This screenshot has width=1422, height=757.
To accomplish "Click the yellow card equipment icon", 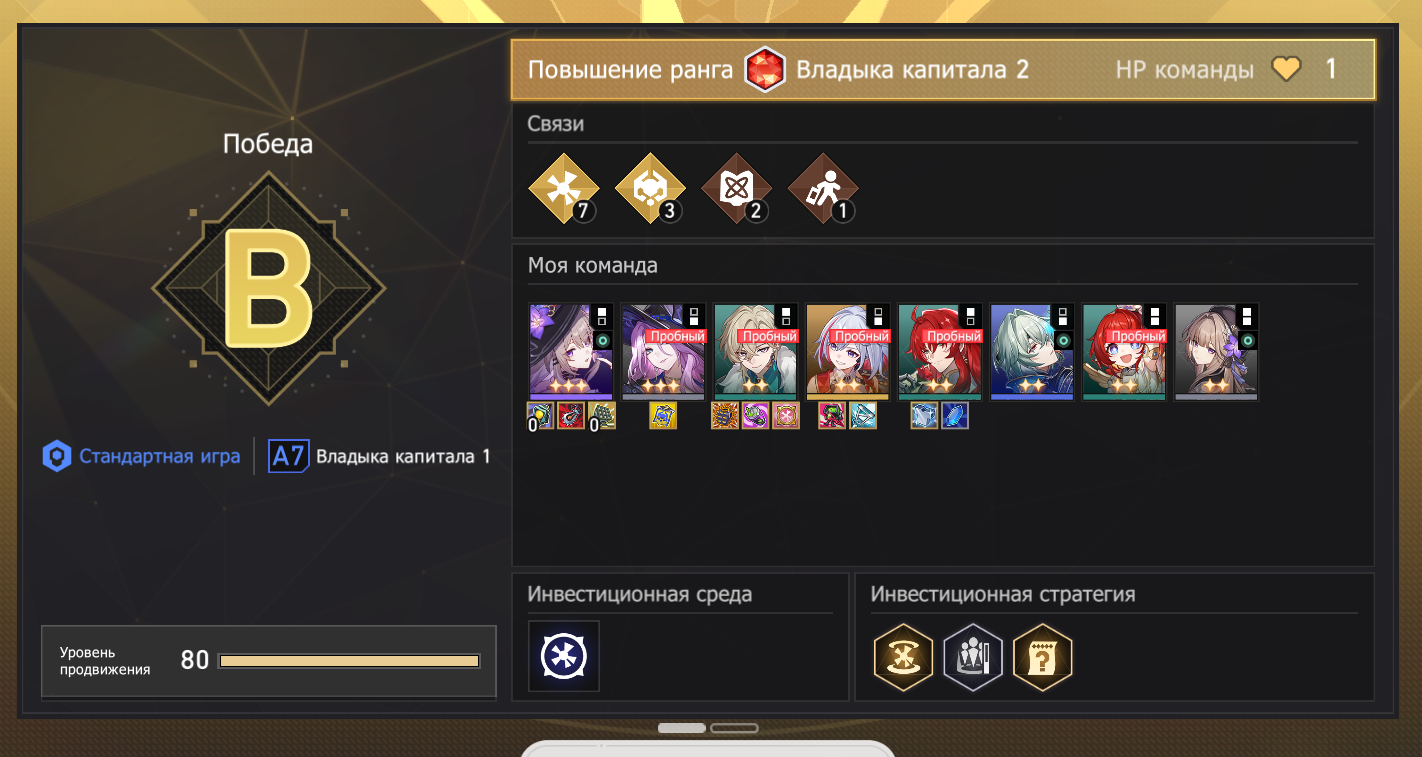I will pyautogui.click(x=663, y=416).
